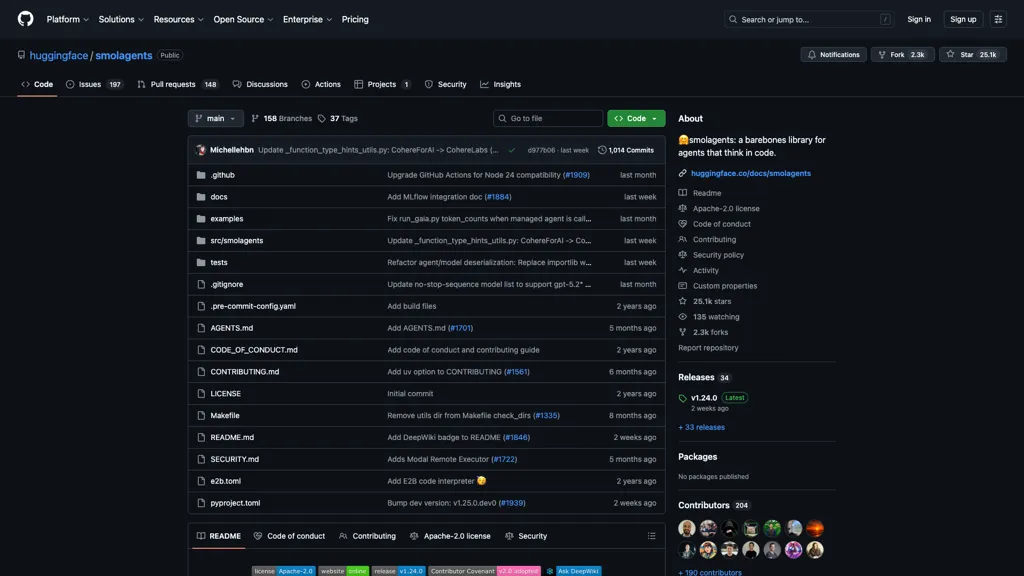
Task: Switch to the Insights tab
Action: 500,84
